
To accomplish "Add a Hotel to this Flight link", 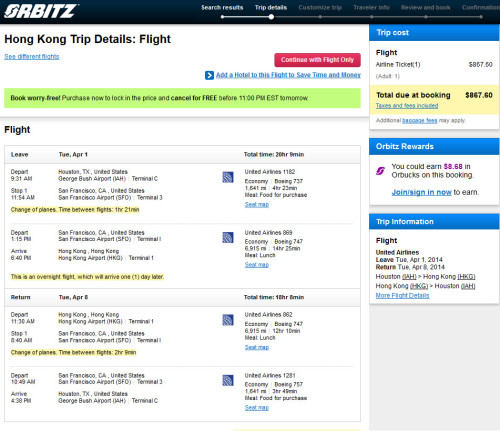I will tap(288, 75).
